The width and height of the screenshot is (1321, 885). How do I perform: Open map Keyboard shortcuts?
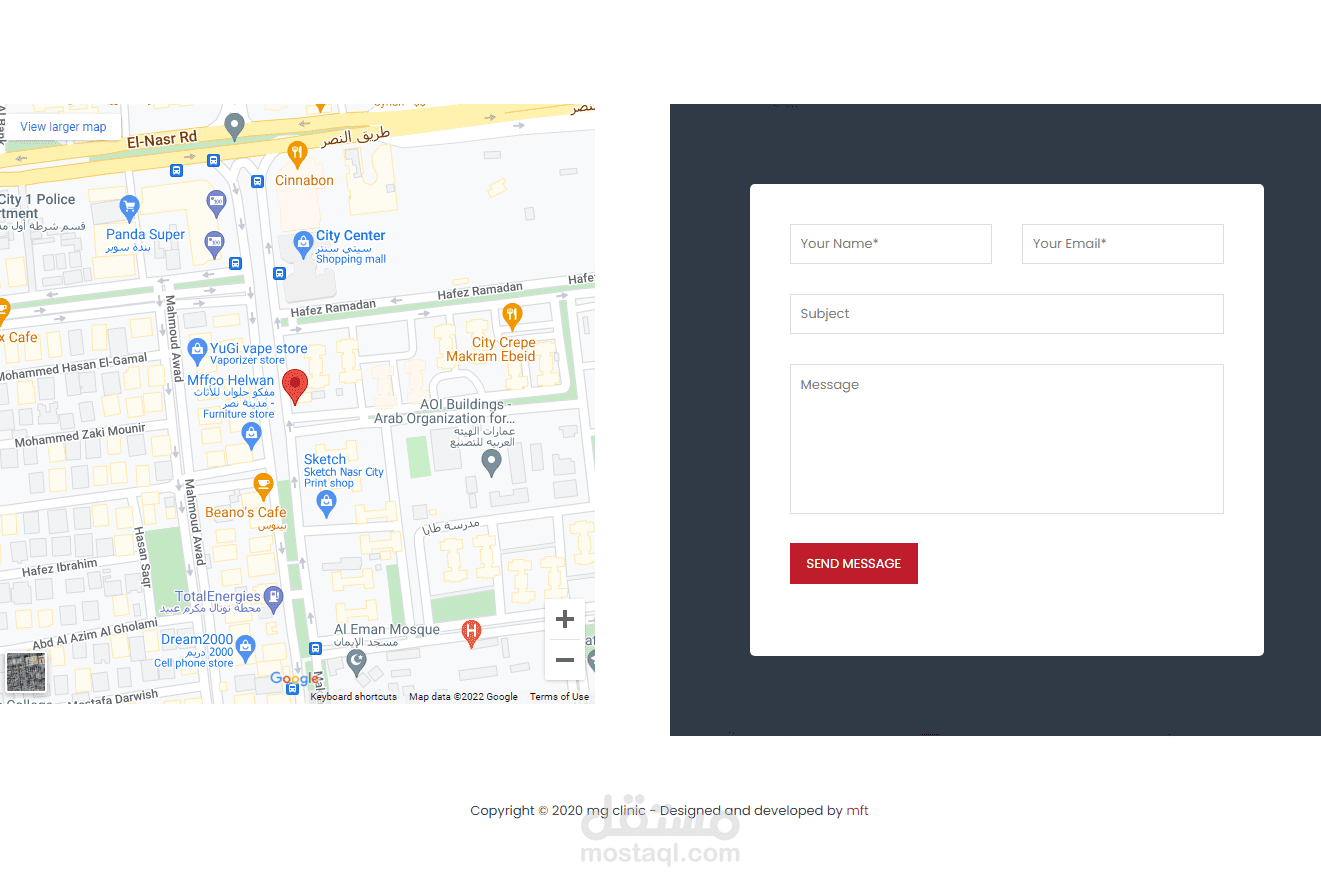pyautogui.click(x=353, y=697)
